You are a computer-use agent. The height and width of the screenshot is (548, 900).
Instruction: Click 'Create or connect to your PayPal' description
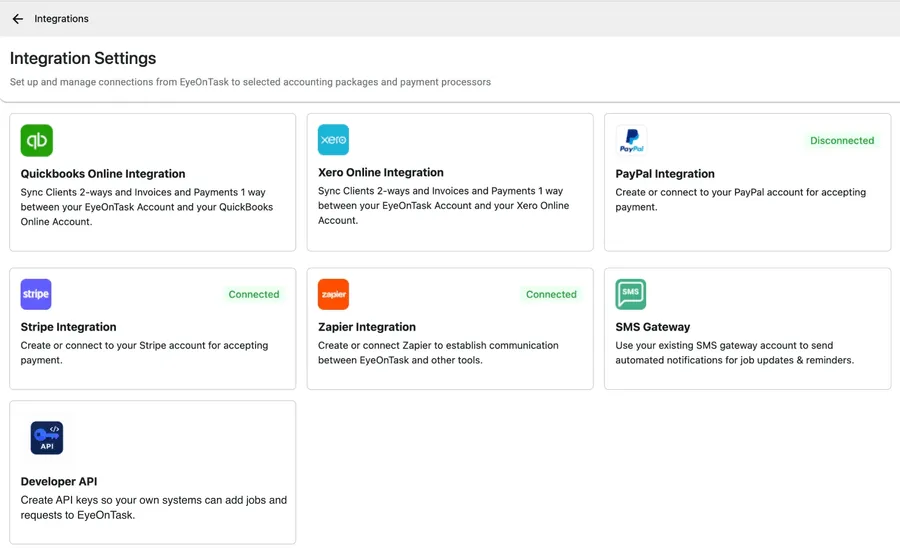[740, 200]
